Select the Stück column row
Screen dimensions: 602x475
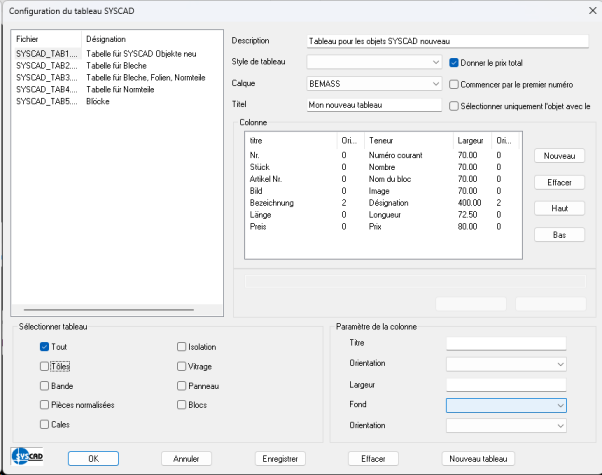(383, 167)
